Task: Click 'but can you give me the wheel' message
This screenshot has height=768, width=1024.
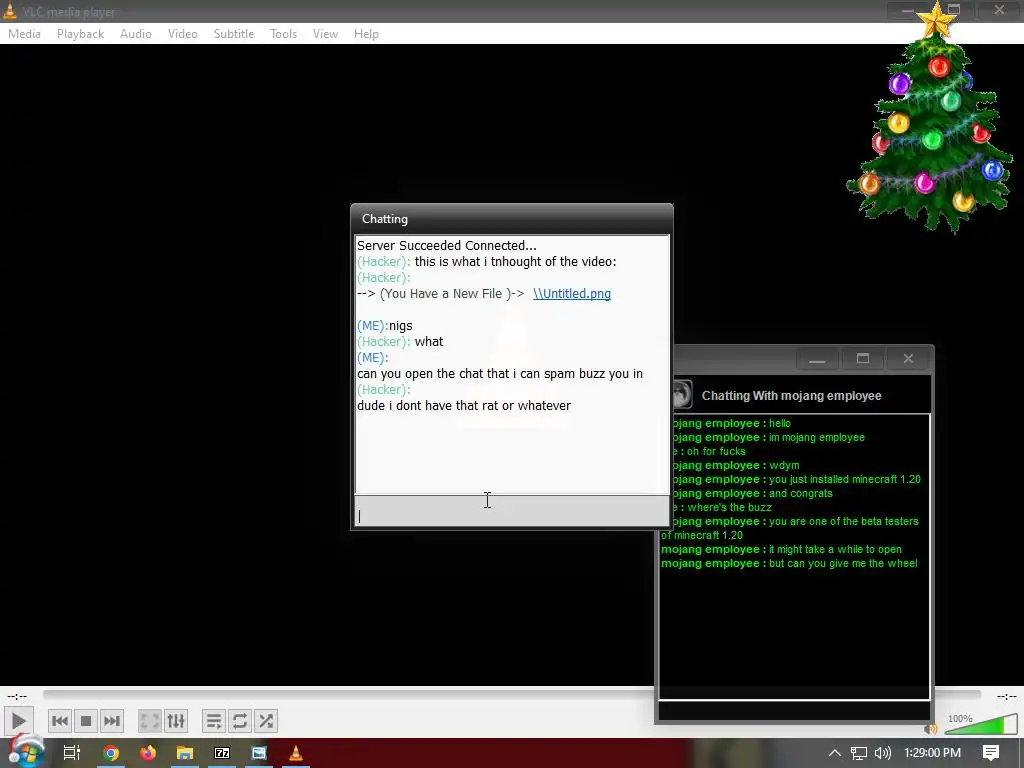Action: click(x=843, y=563)
